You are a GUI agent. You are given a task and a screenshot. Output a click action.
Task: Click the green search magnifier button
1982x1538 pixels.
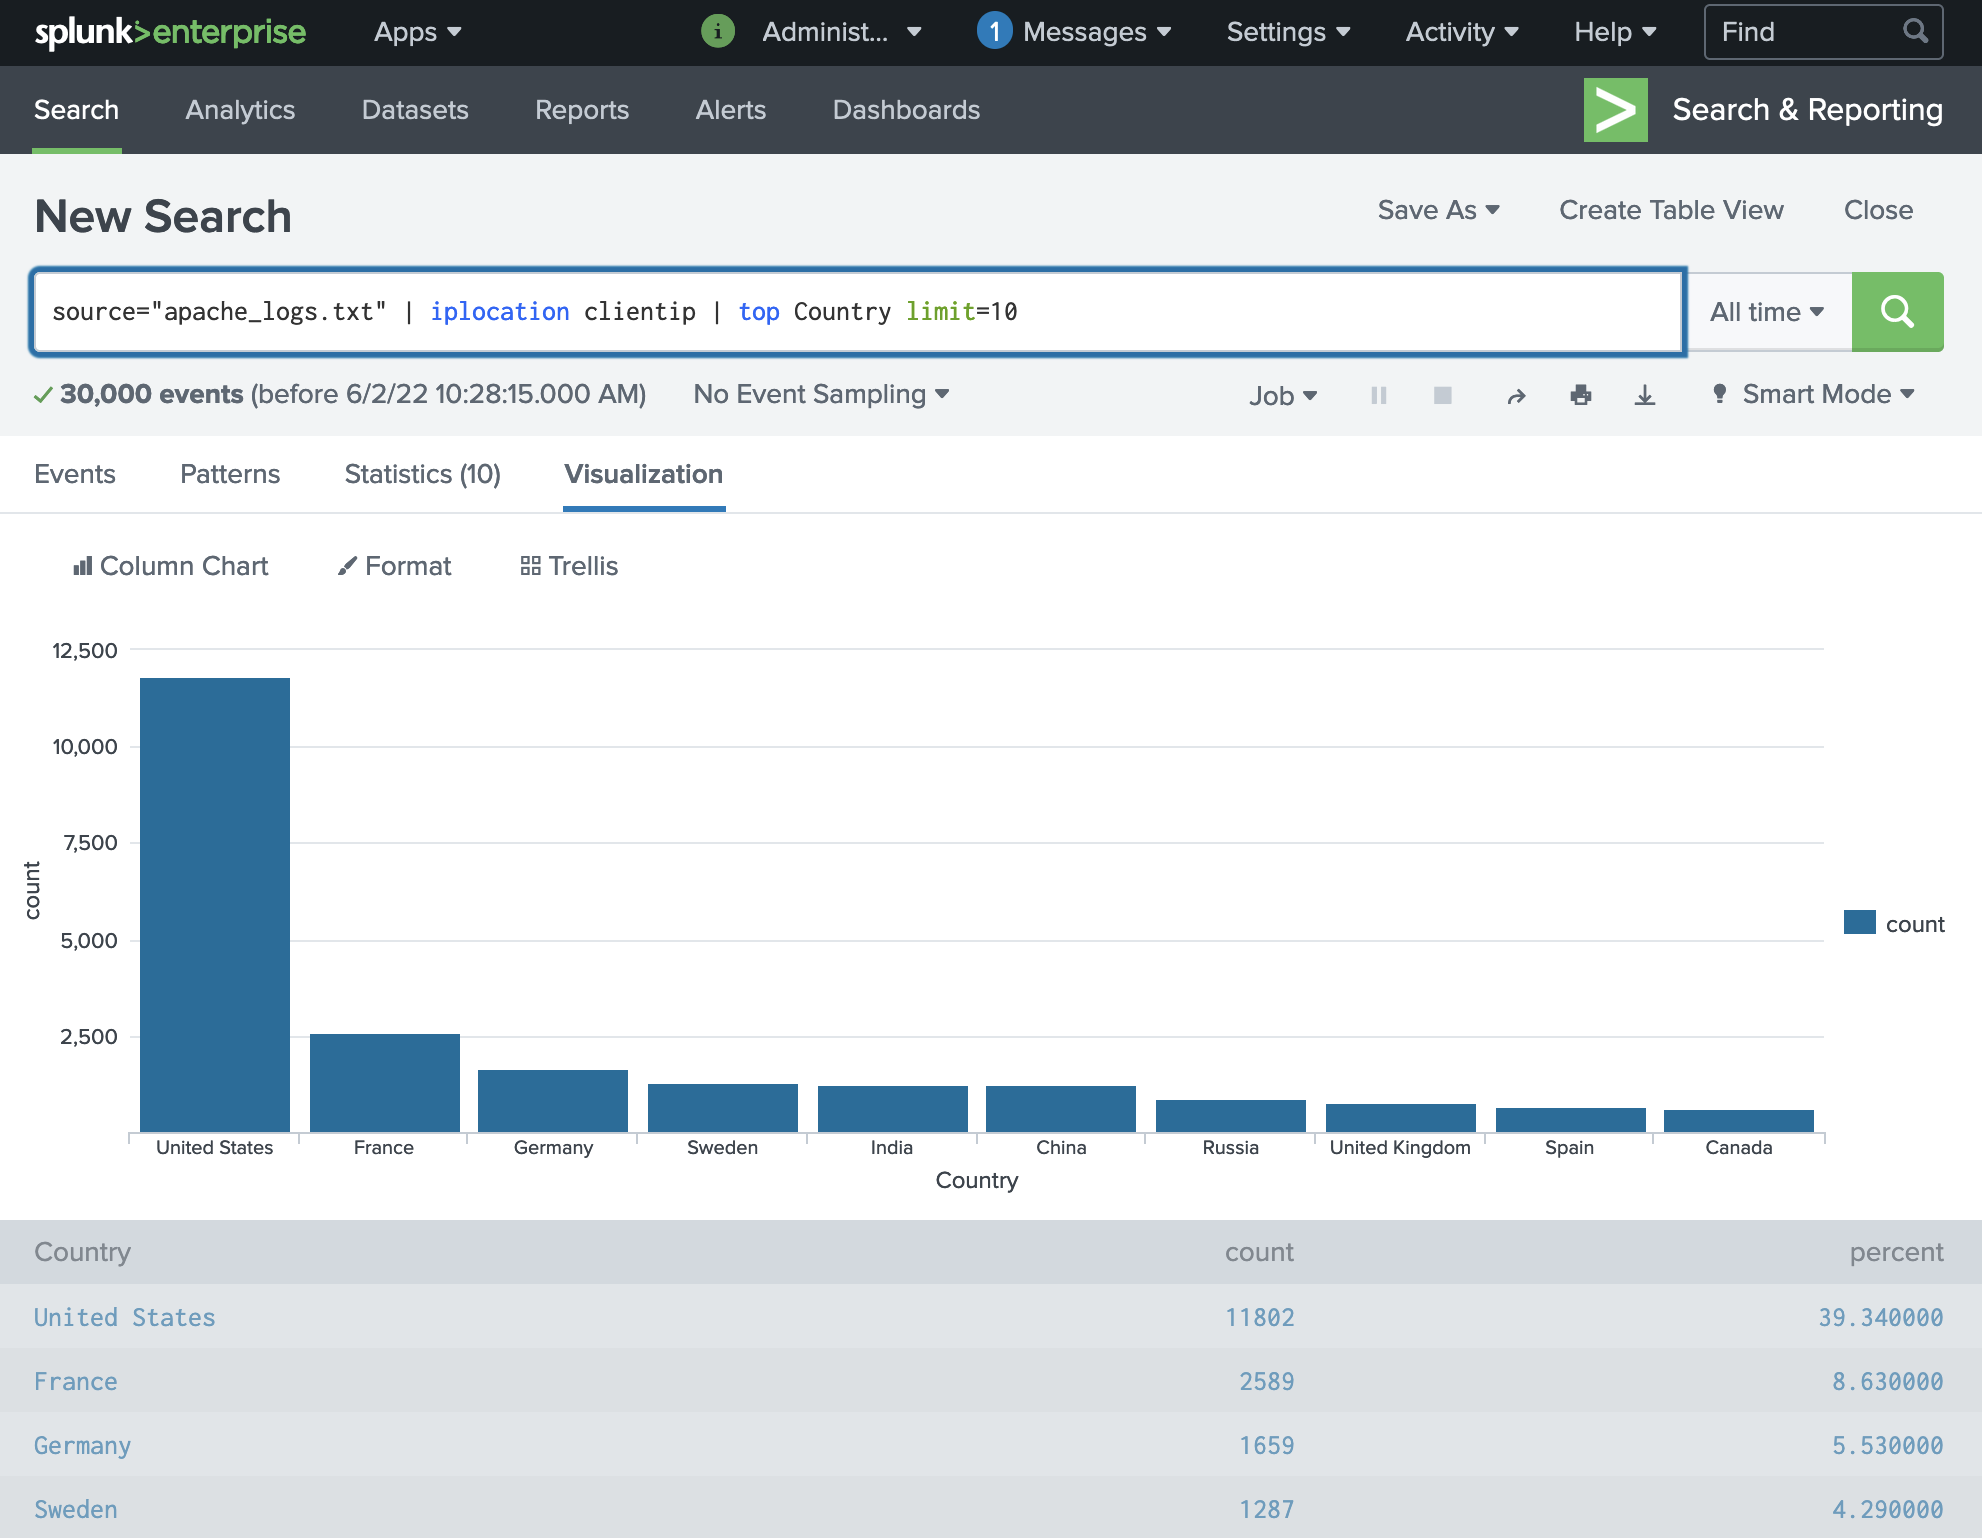[1897, 312]
